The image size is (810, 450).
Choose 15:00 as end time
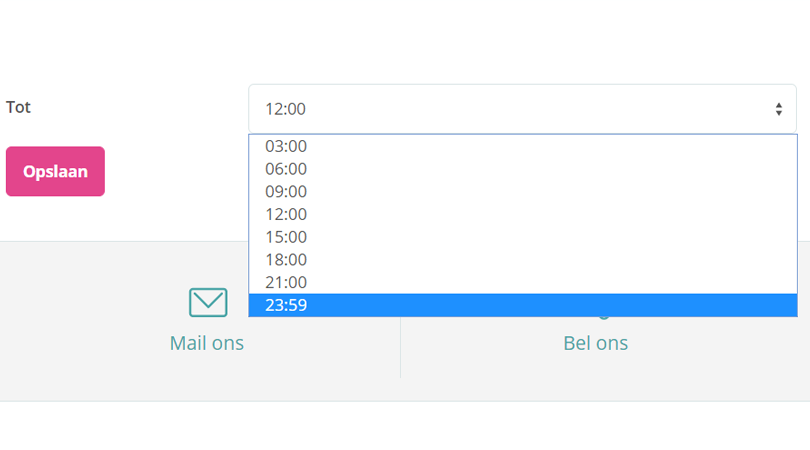click(x=286, y=237)
